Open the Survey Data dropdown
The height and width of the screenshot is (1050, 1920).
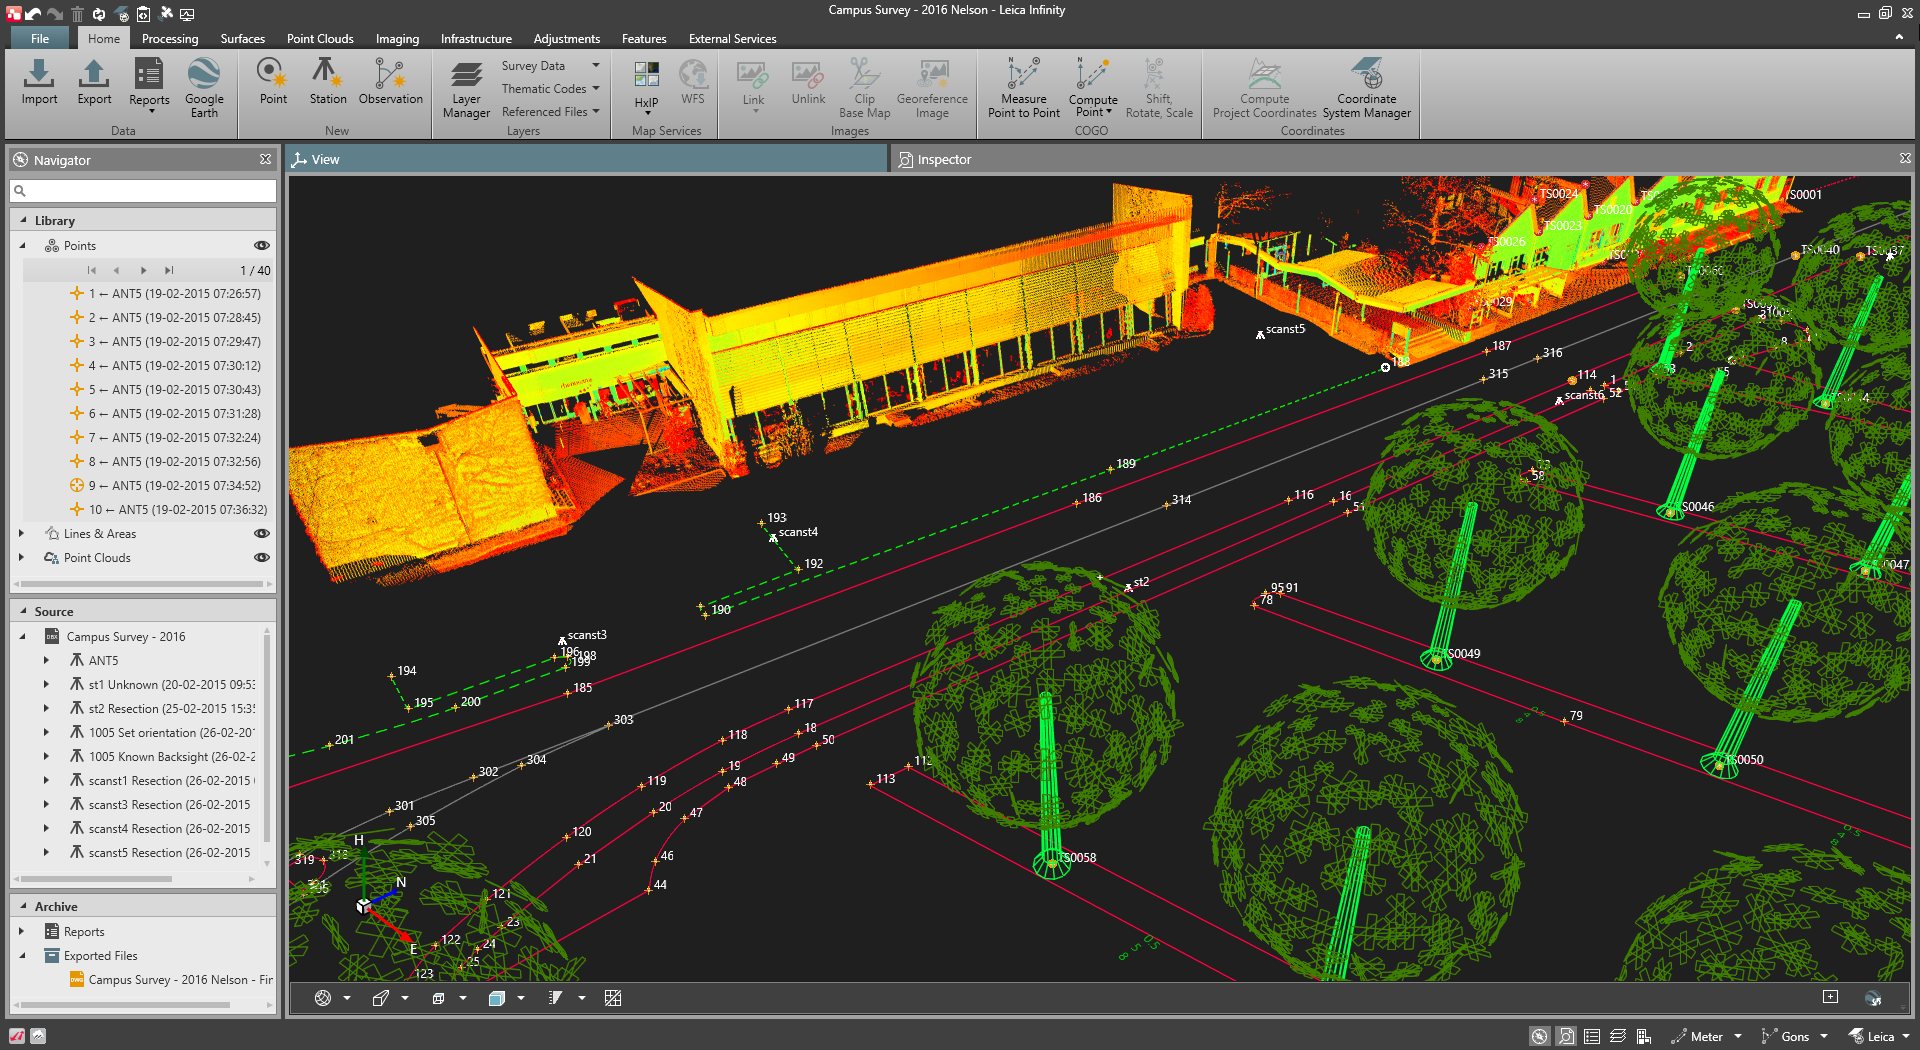tap(550, 66)
